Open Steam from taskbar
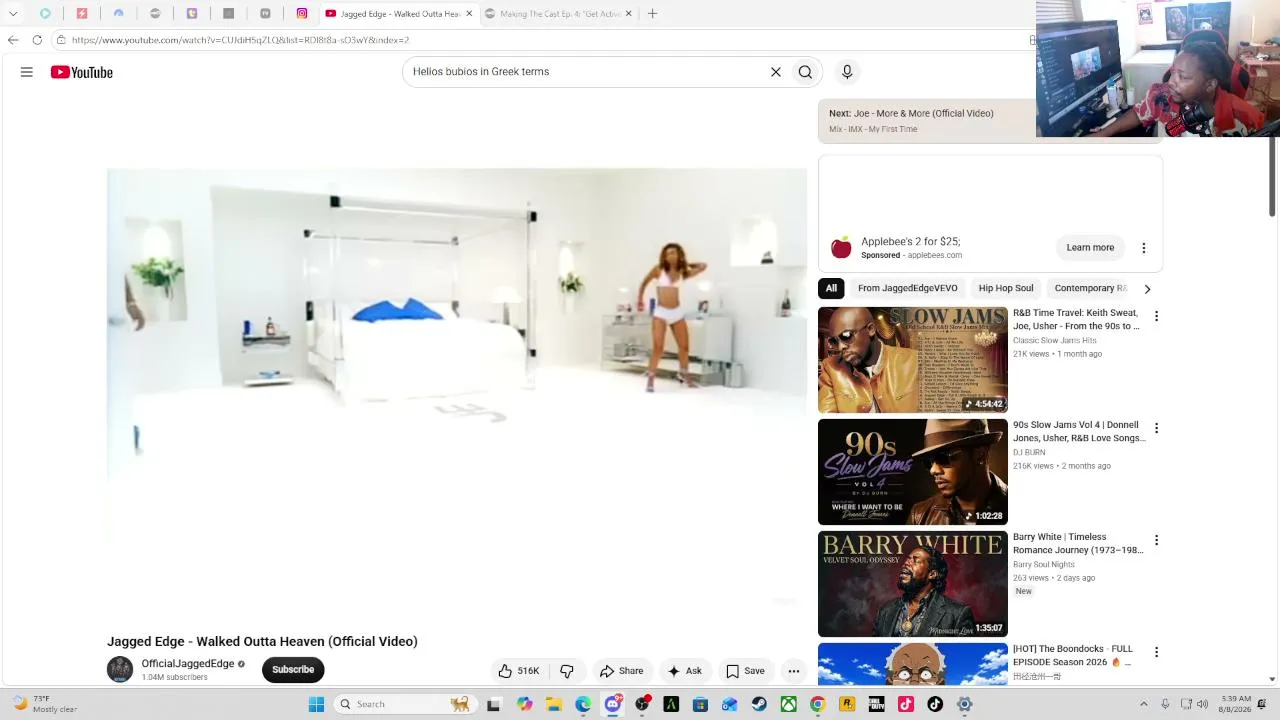Image resolution: width=1280 pixels, height=720 pixels. tap(759, 704)
